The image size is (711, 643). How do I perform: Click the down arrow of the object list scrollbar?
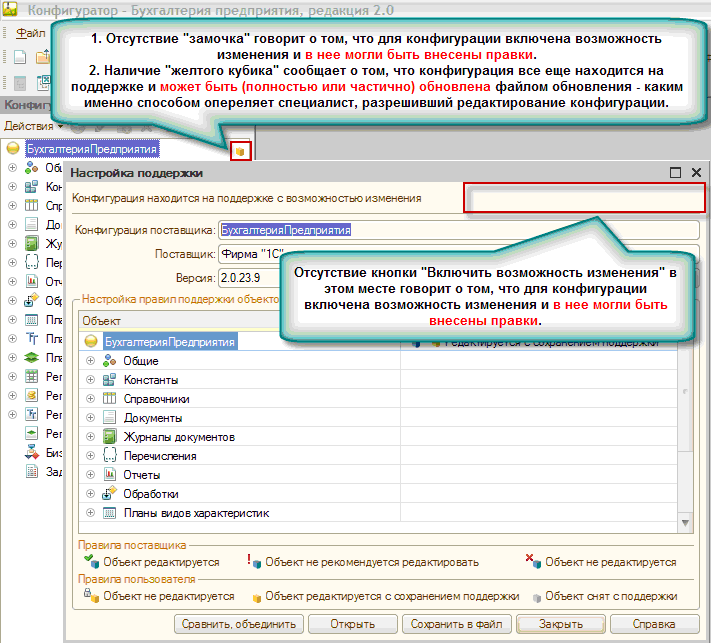click(x=686, y=523)
